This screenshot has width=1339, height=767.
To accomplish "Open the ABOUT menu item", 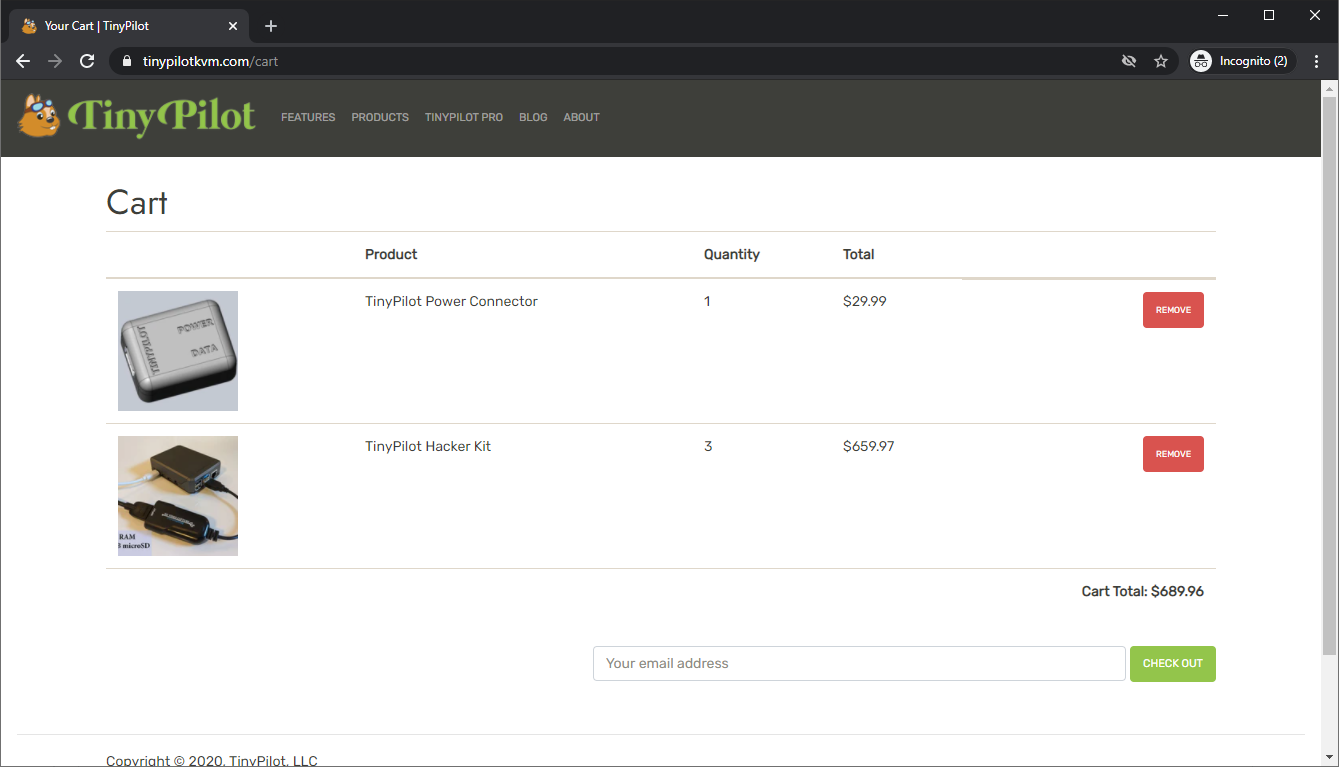I will click(x=581, y=117).
